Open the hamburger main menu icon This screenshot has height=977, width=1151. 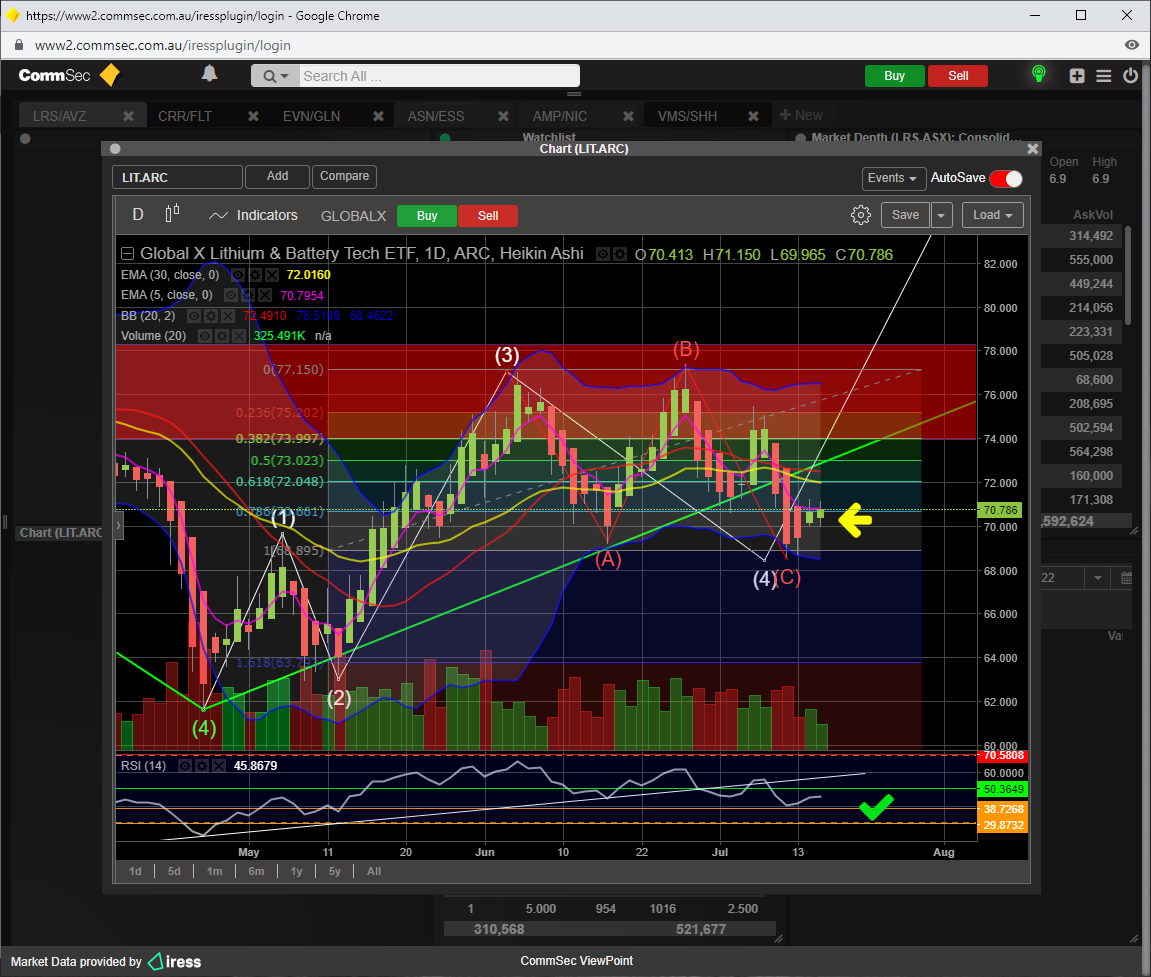pyautogui.click(x=1103, y=76)
